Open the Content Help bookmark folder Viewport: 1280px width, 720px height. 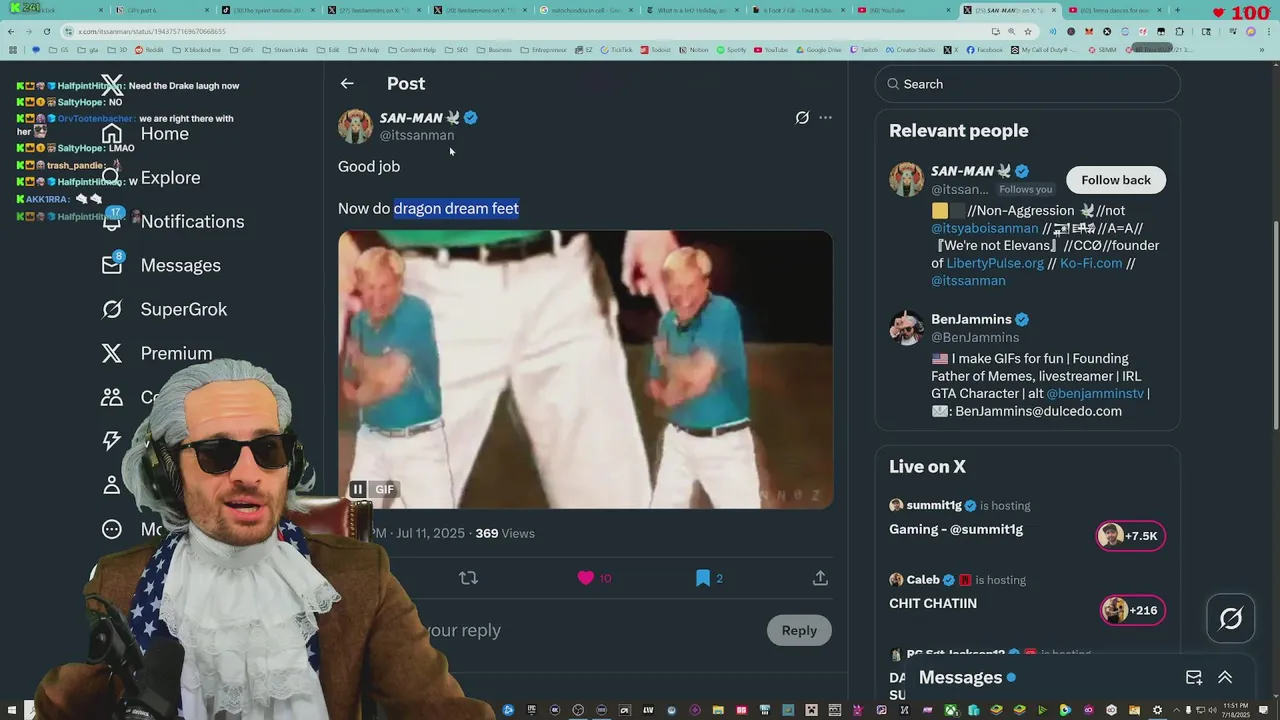412,50
